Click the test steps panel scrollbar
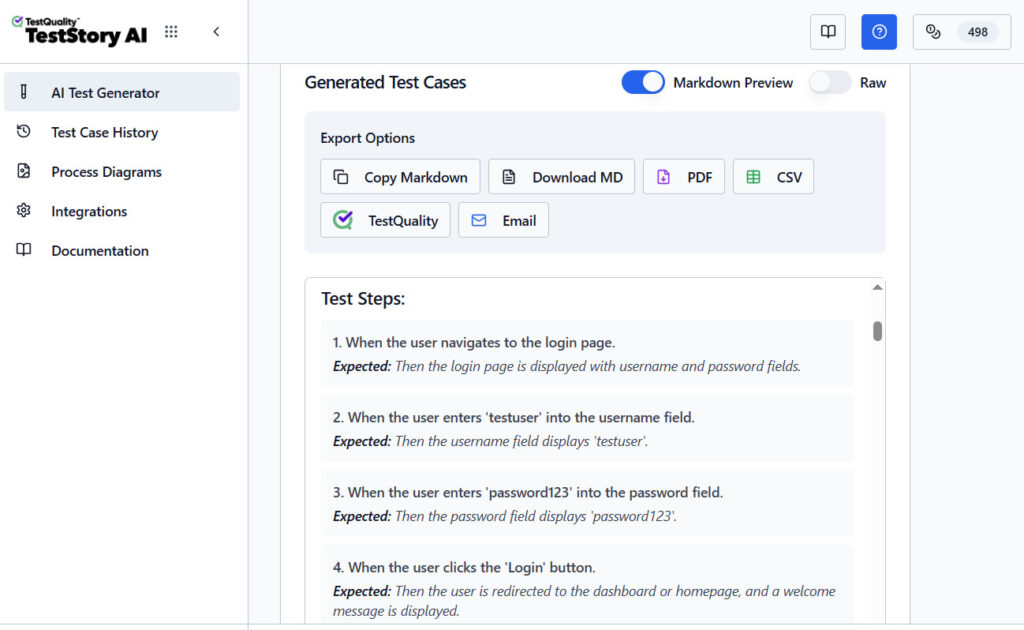Image resolution: width=1024 pixels, height=630 pixels. coord(877,330)
